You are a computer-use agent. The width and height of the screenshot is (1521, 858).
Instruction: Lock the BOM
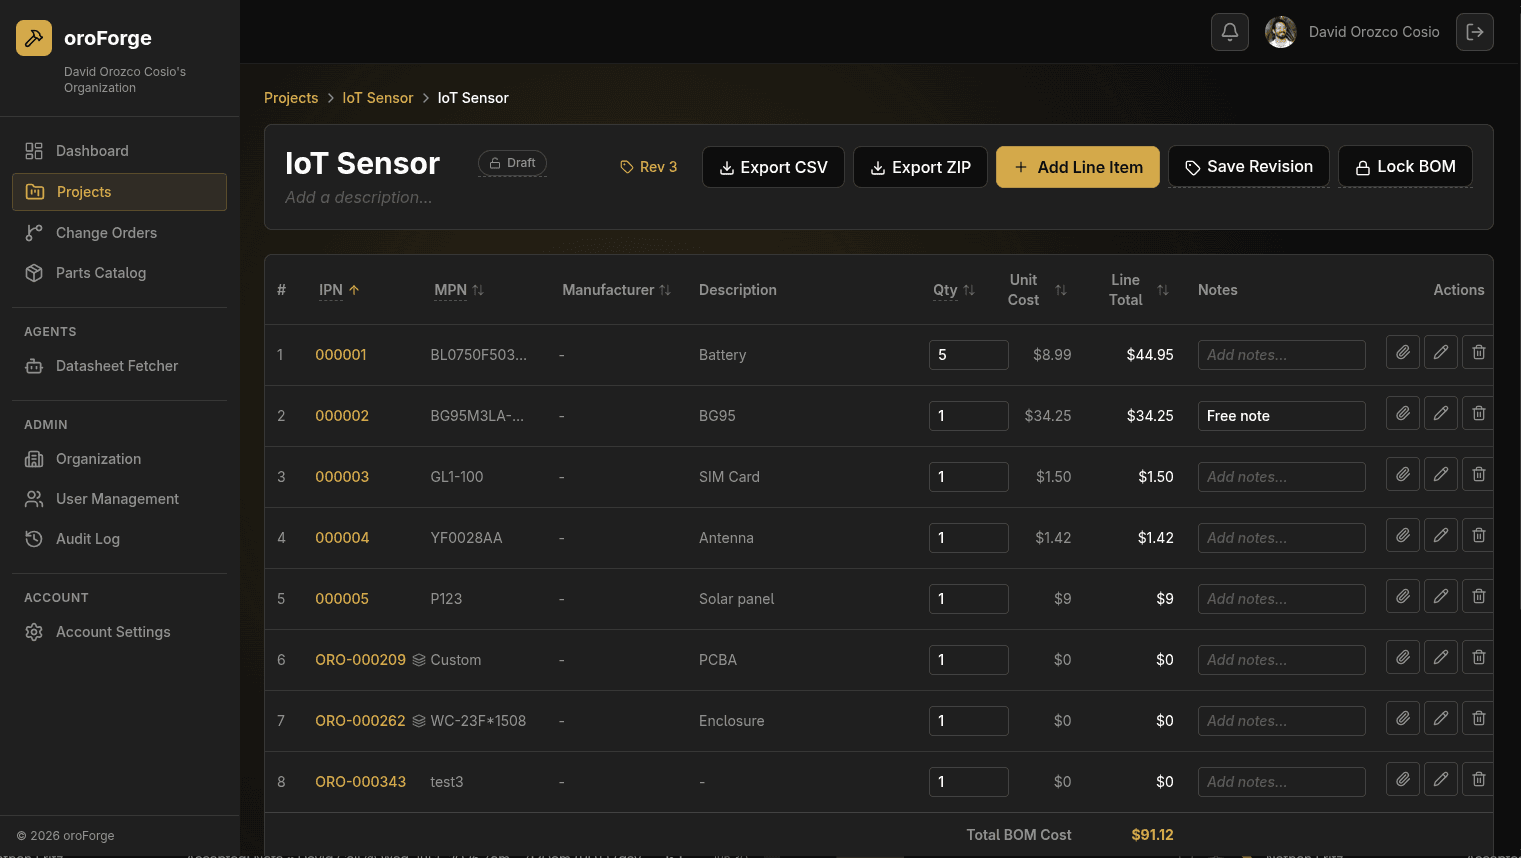point(1405,166)
